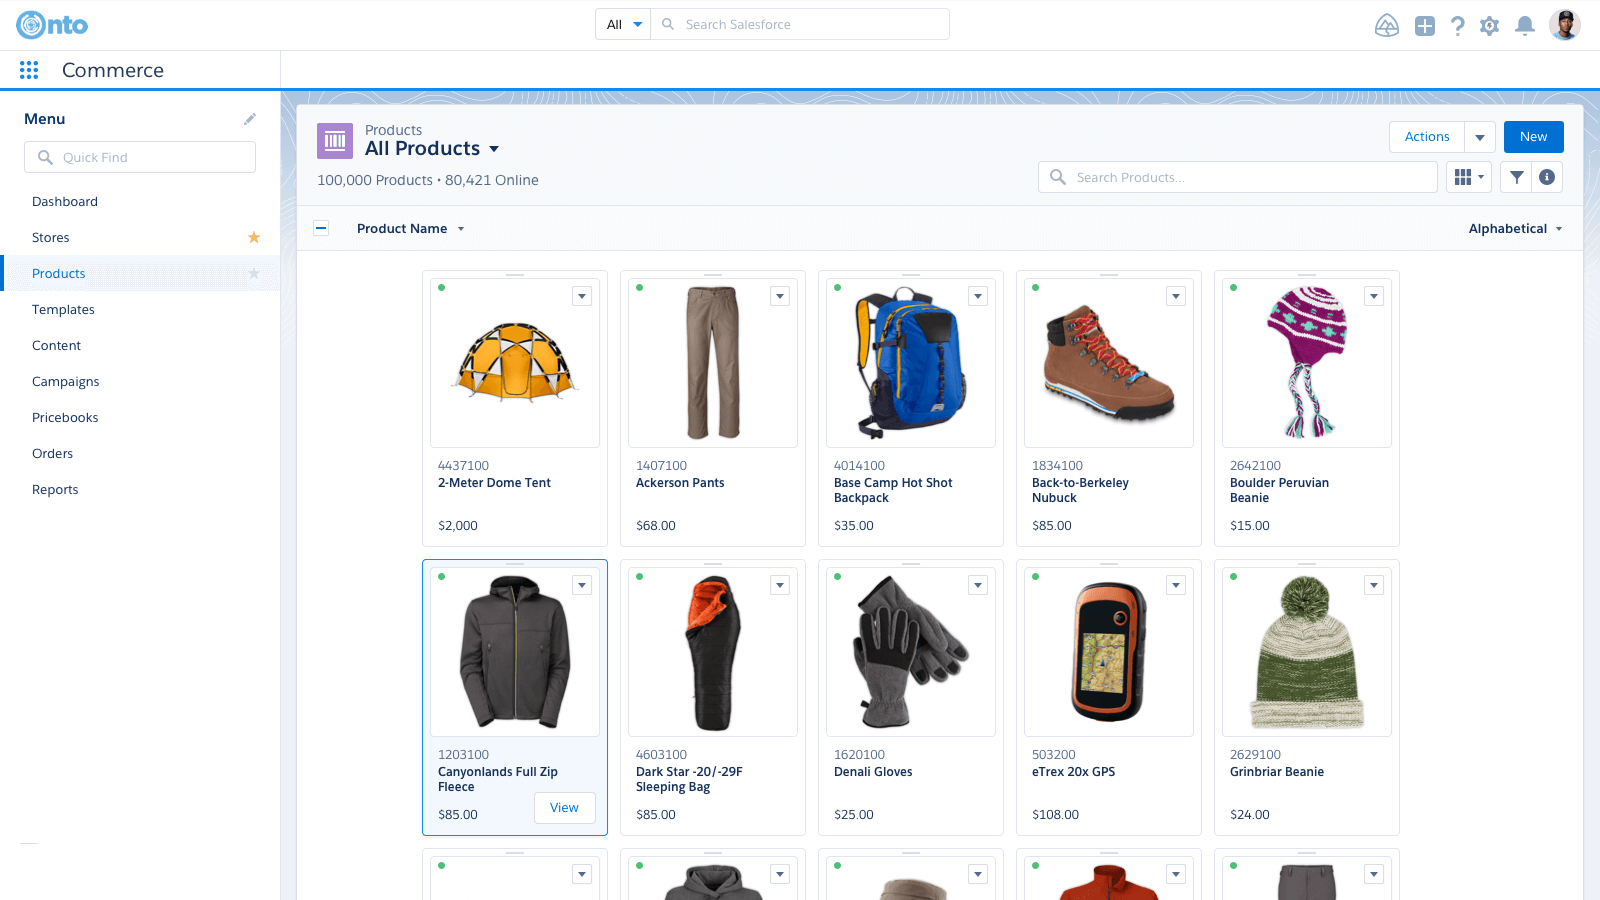Click the filter funnel icon

point(1517,177)
